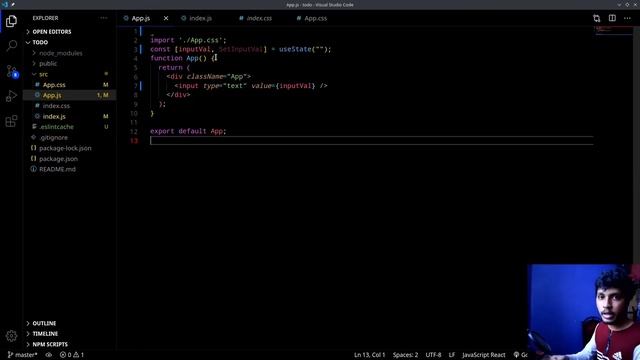Open editor more actions ellipsis

tap(627, 18)
